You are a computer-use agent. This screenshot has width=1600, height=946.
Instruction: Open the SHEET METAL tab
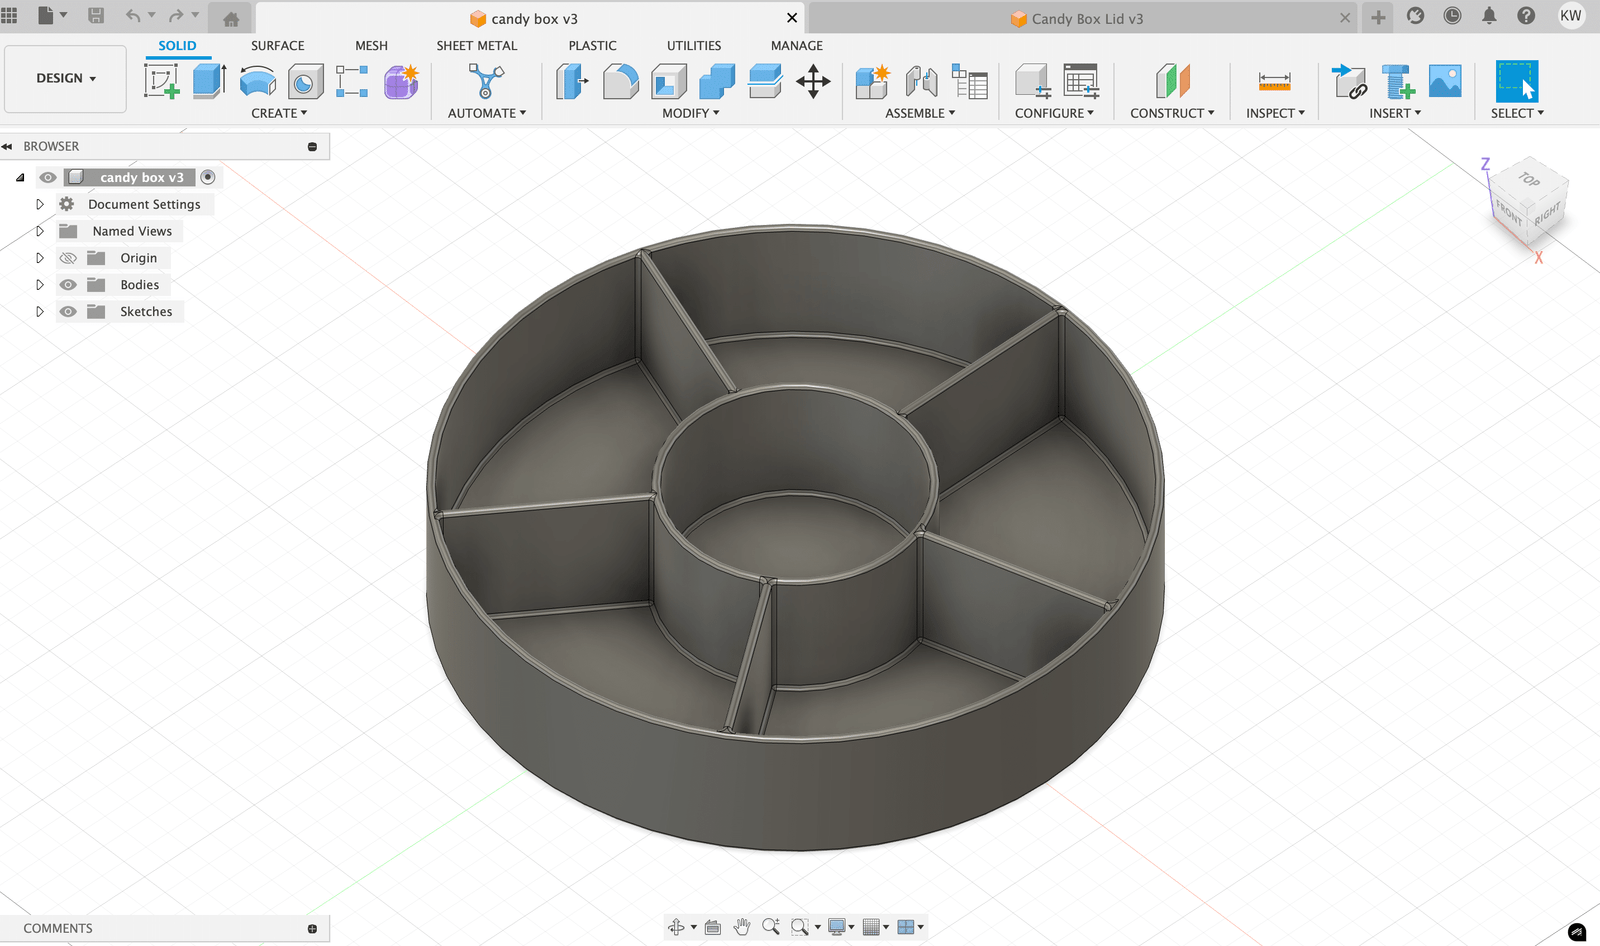(x=476, y=46)
